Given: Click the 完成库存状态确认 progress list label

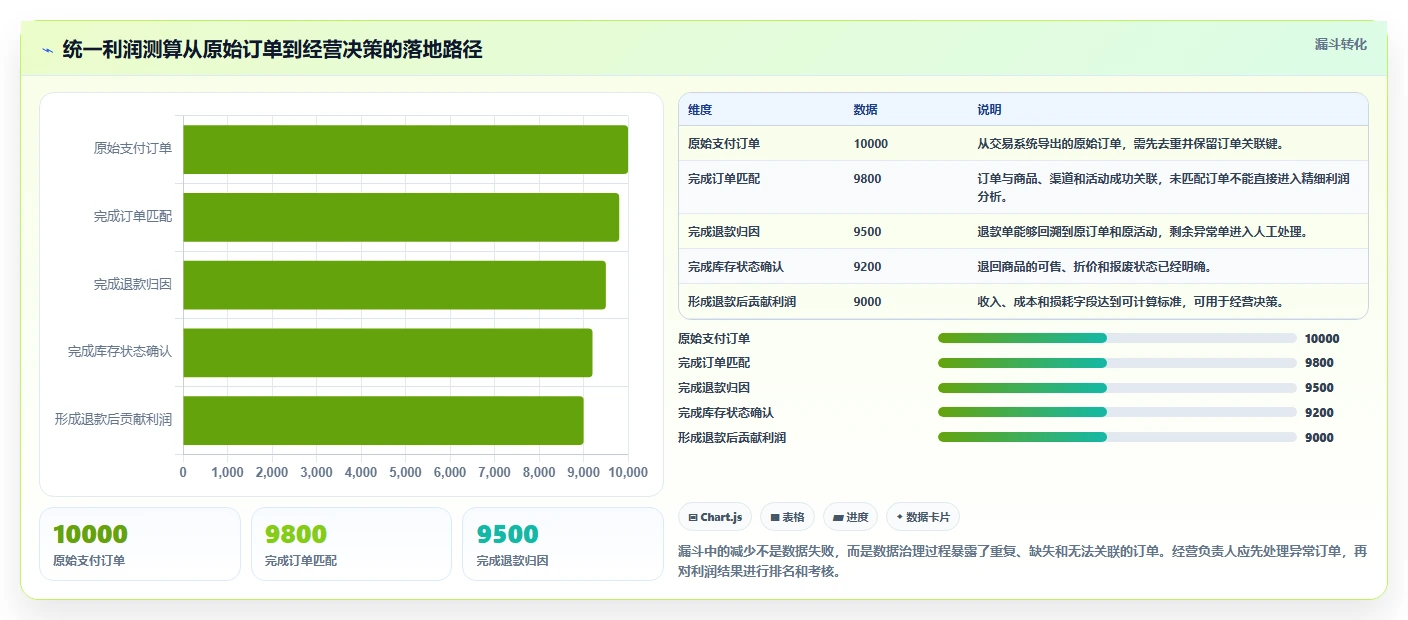Looking at the screenshot, I should pos(726,413).
